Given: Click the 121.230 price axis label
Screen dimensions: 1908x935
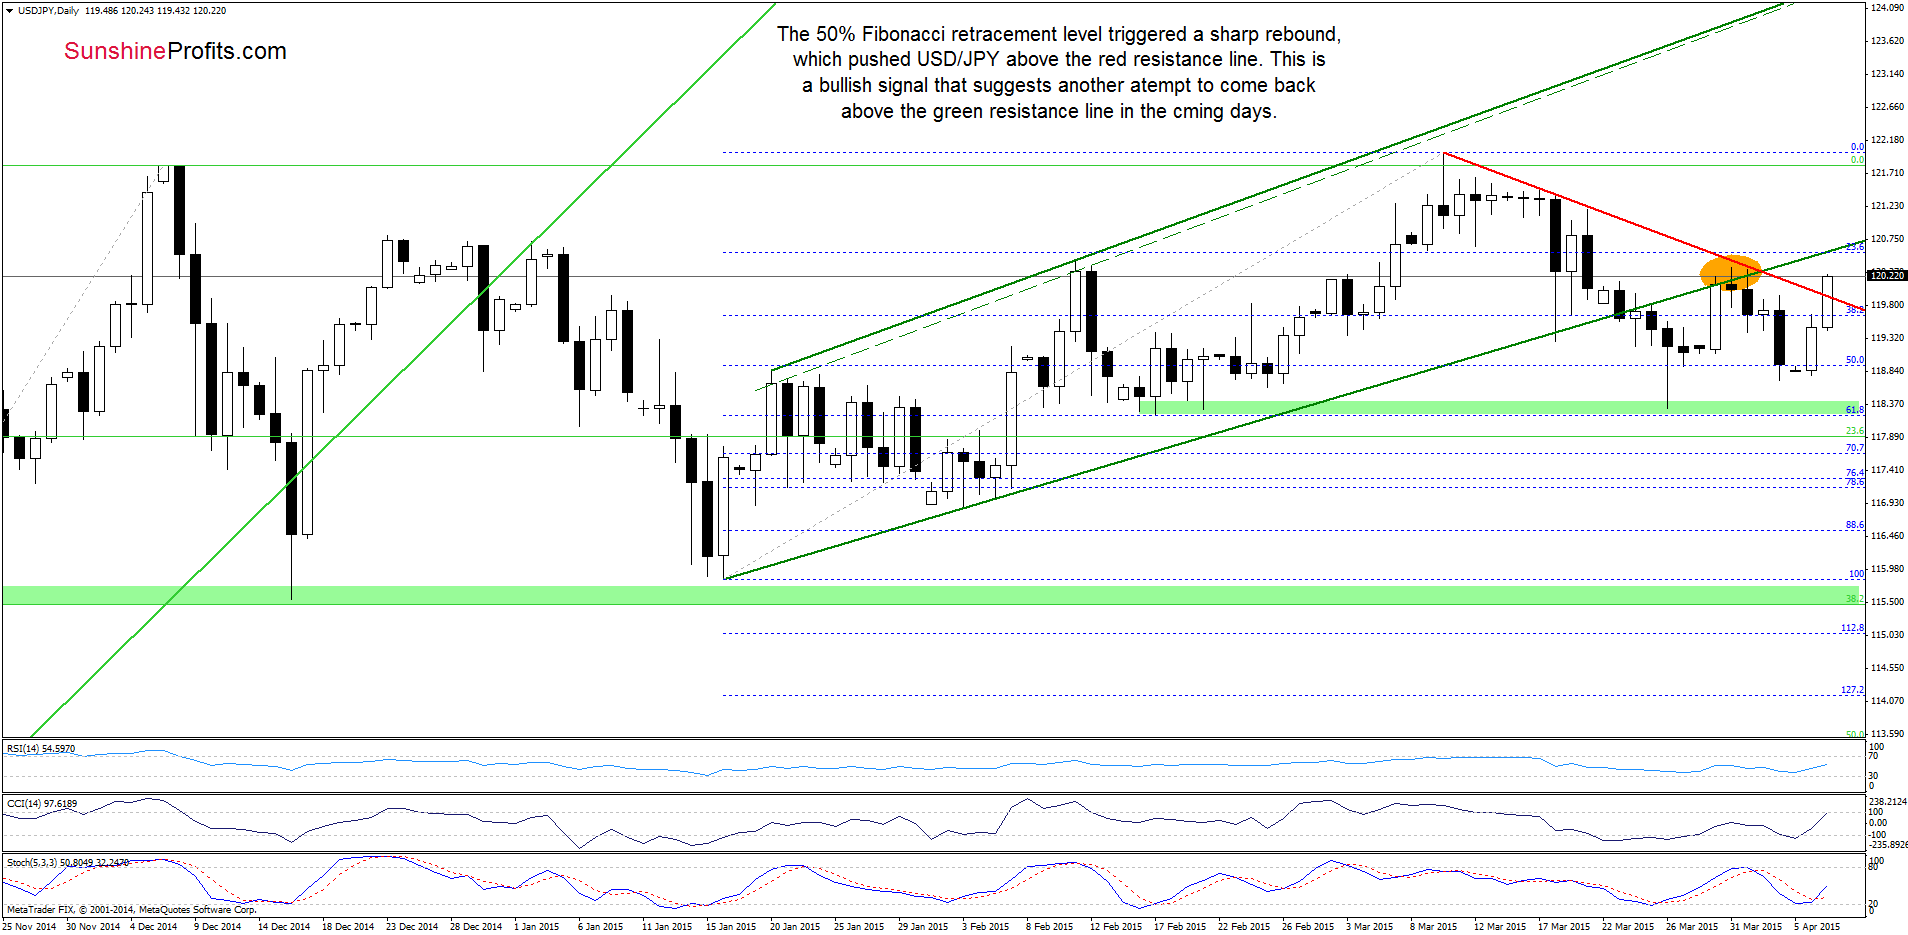Looking at the screenshot, I should (1887, 206).
